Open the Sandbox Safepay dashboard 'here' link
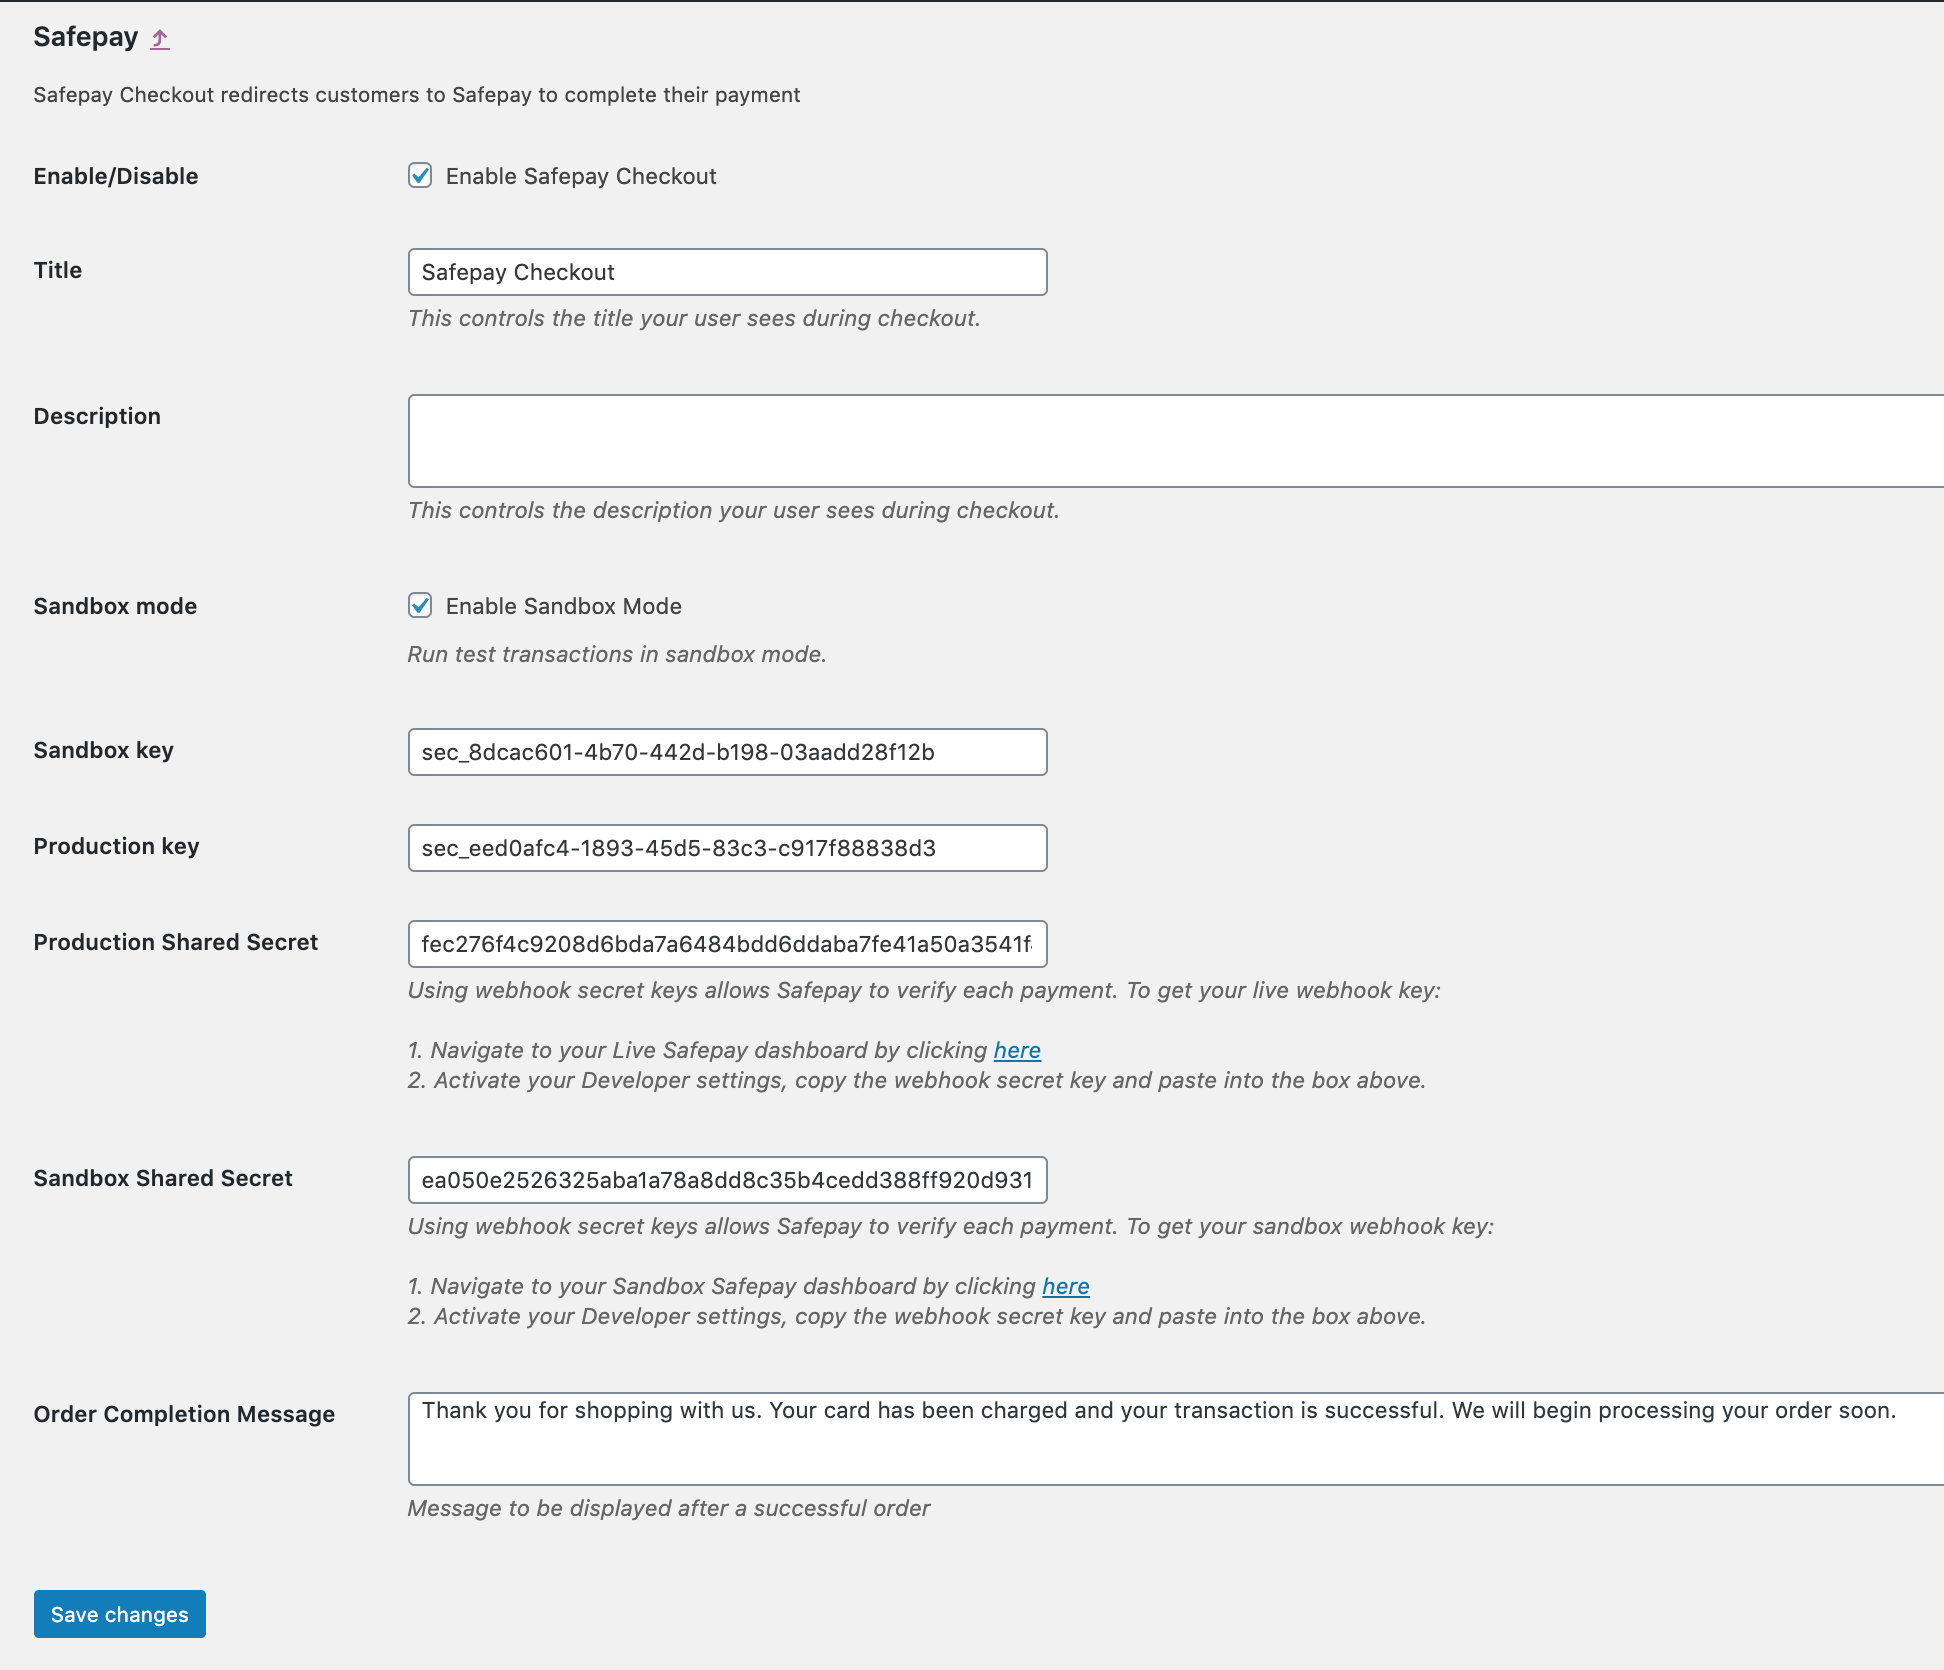The image size is (1944, 1670). 1066,1286
